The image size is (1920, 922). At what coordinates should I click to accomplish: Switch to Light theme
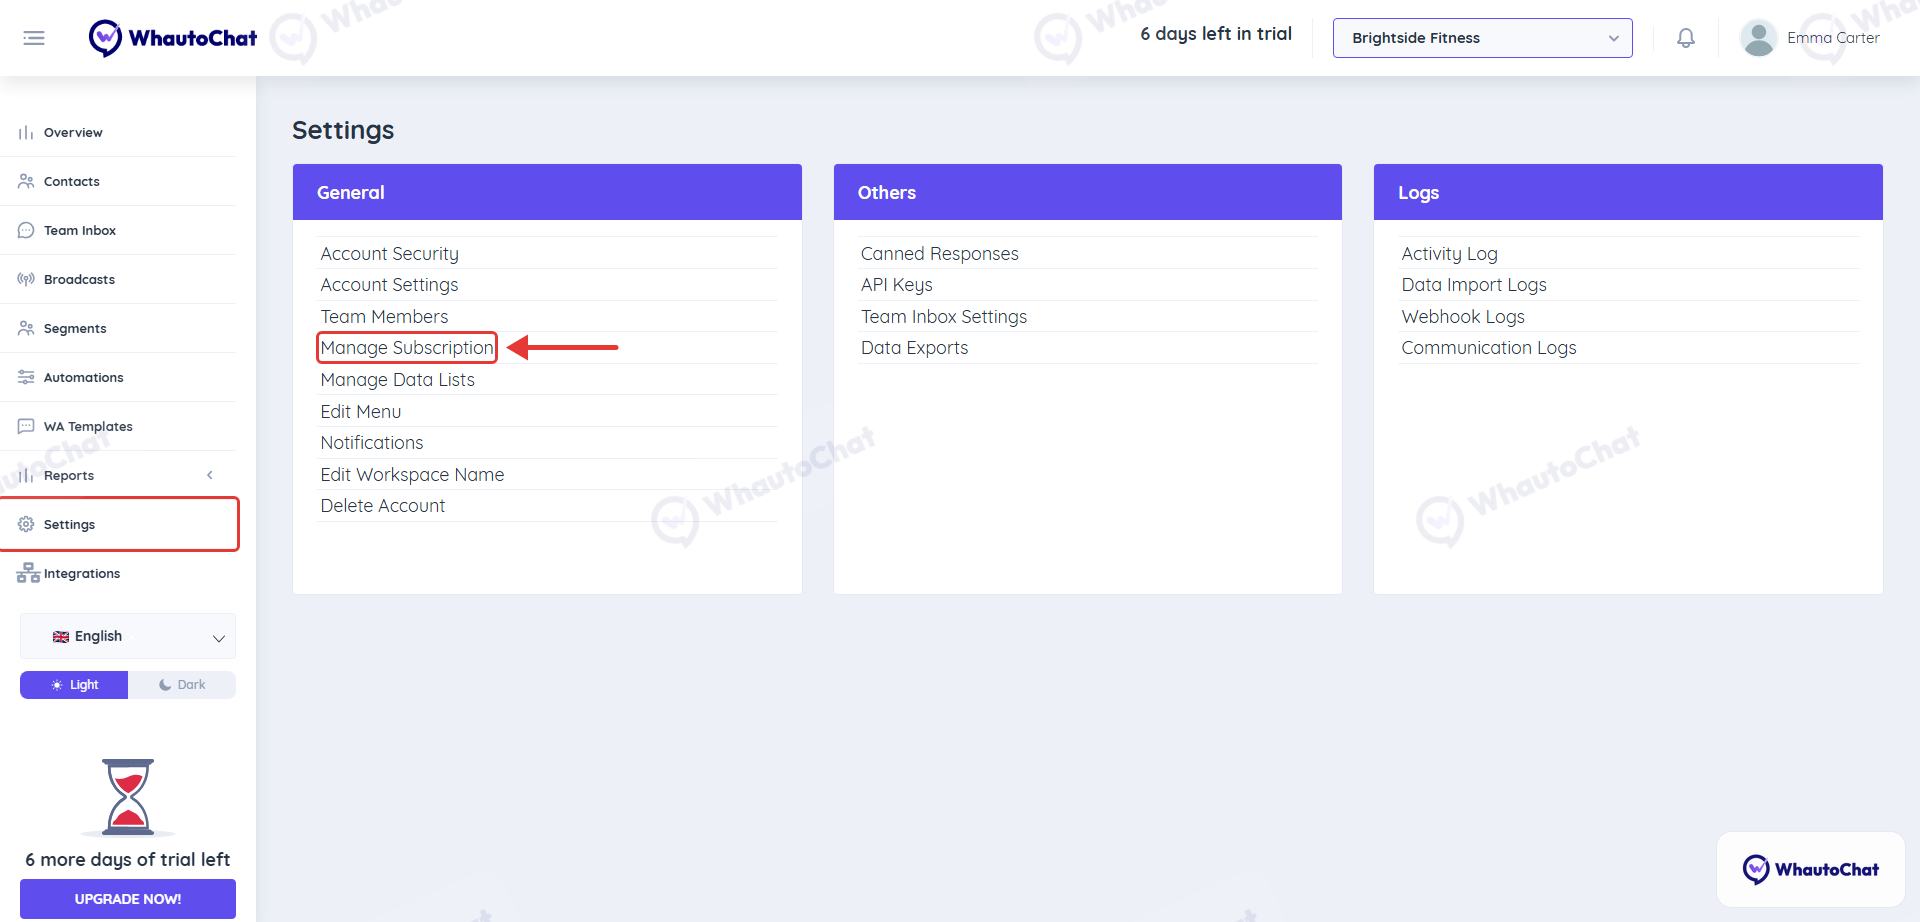click(74, 685)
